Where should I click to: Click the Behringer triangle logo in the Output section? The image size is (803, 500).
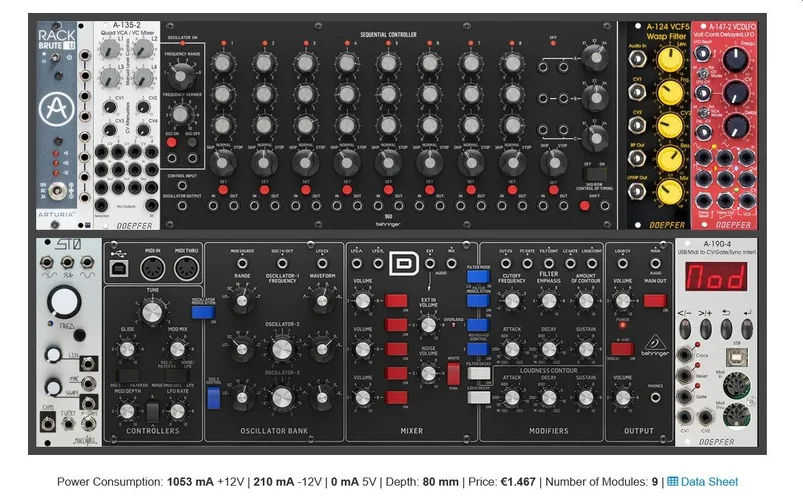click(x=654, y=343)
